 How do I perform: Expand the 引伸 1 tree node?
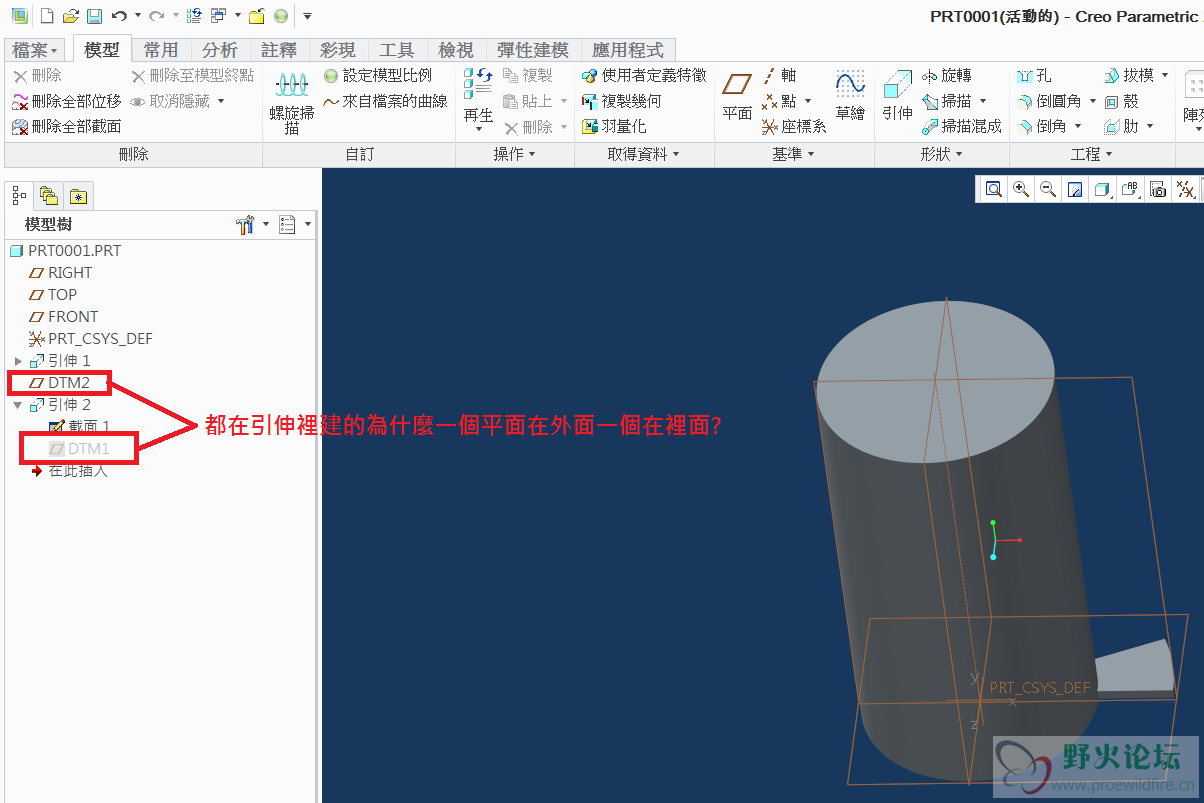click(18, 361)
